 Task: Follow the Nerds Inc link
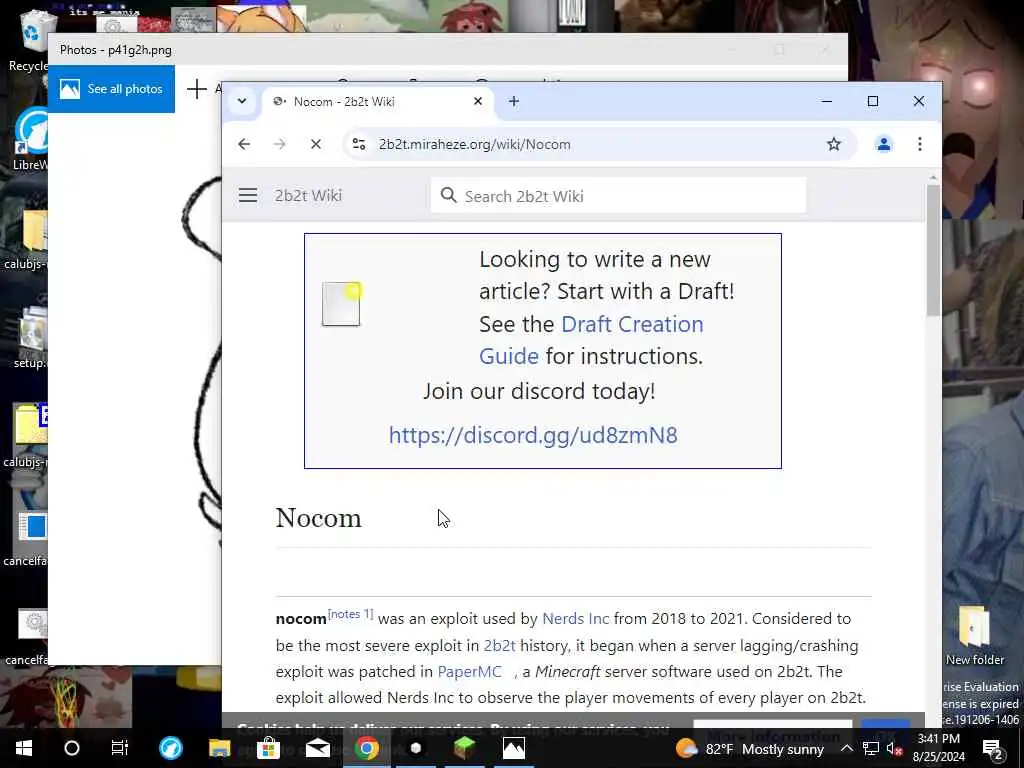pyautogui.click(x=575, y=618)
